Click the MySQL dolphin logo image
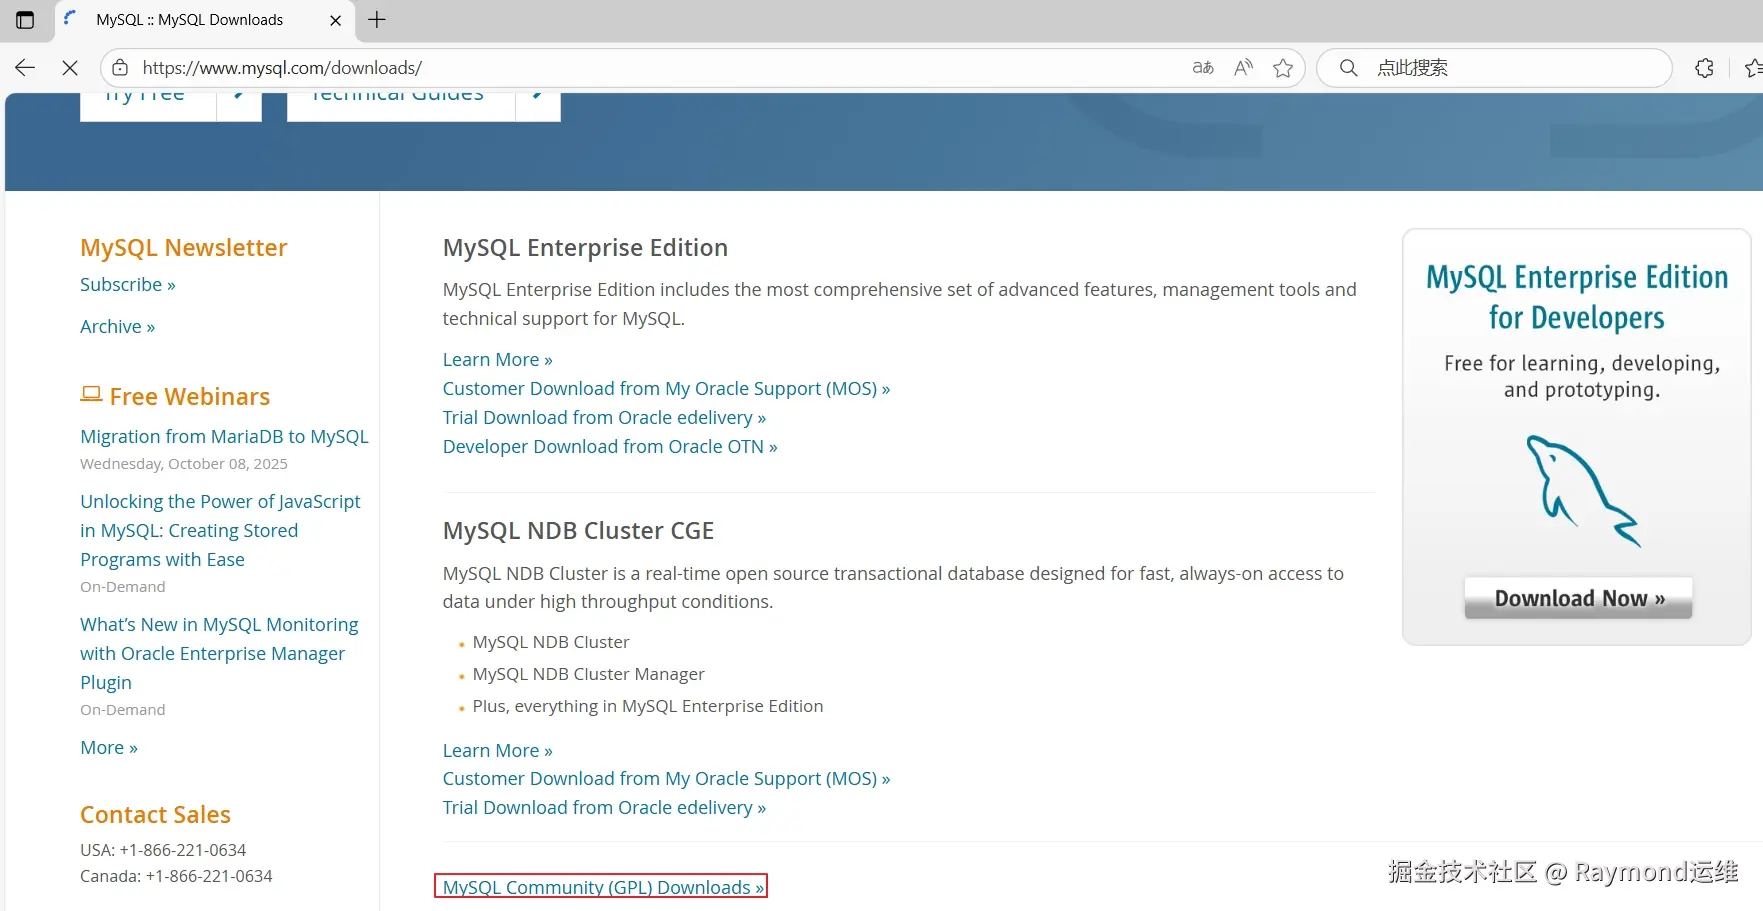This screenshot has height=911, width=1763. [1582, 491]
